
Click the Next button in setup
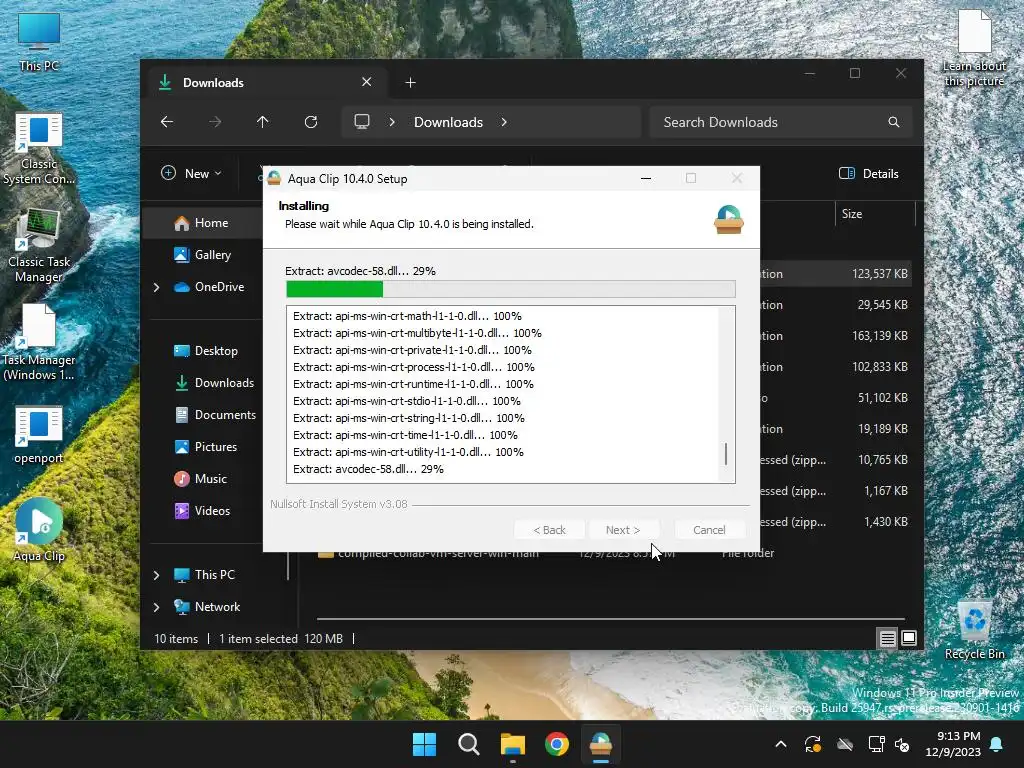622,530
